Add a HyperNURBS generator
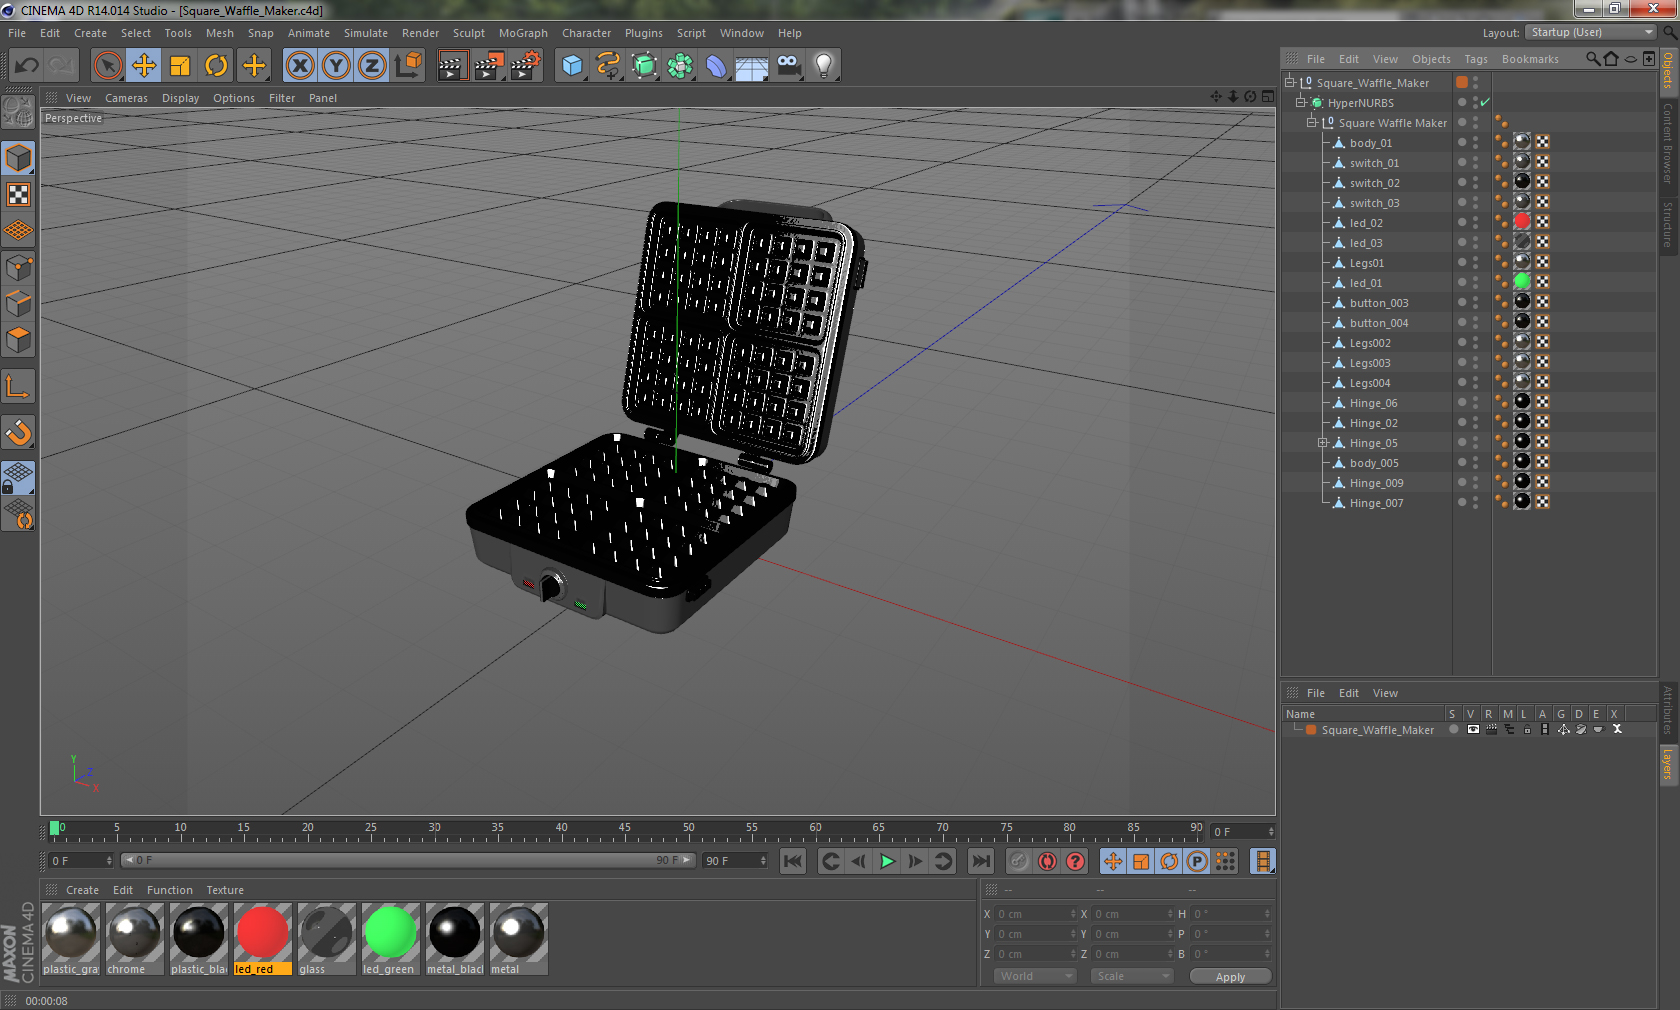Image resolution: width=1680 pixels, height=1010 pixels. (644, 66)
